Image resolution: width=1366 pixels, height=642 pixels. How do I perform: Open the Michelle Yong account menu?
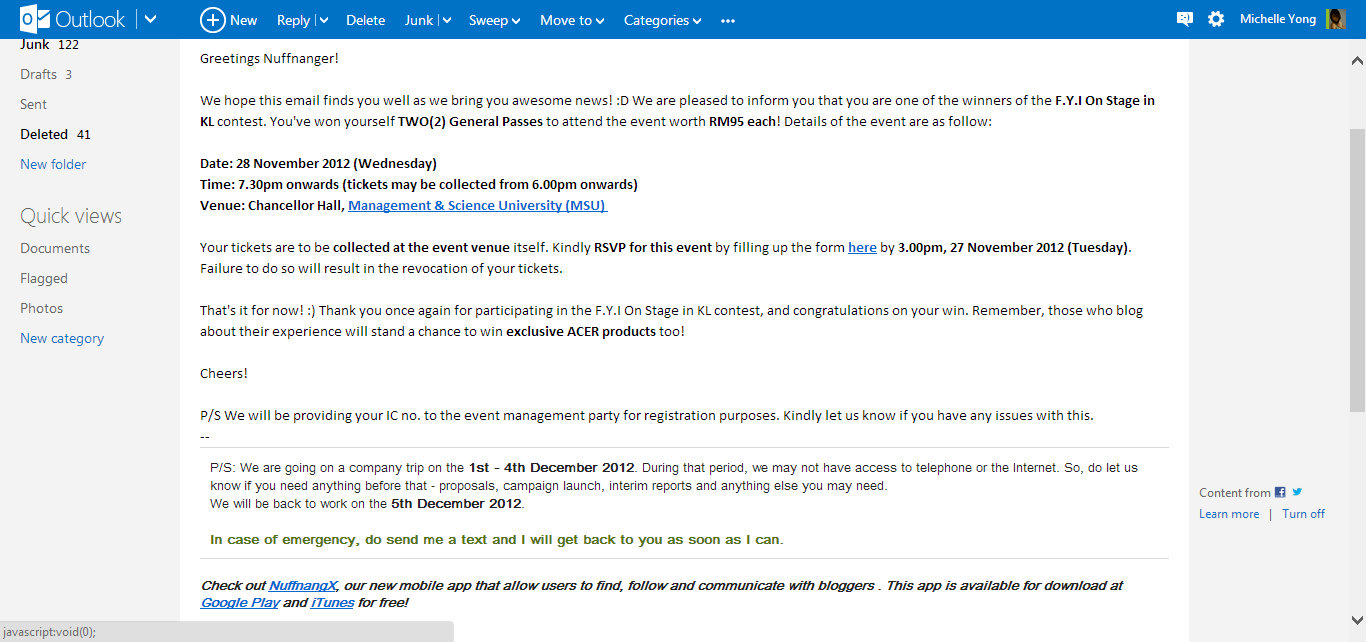click(x=1278, y=19)
